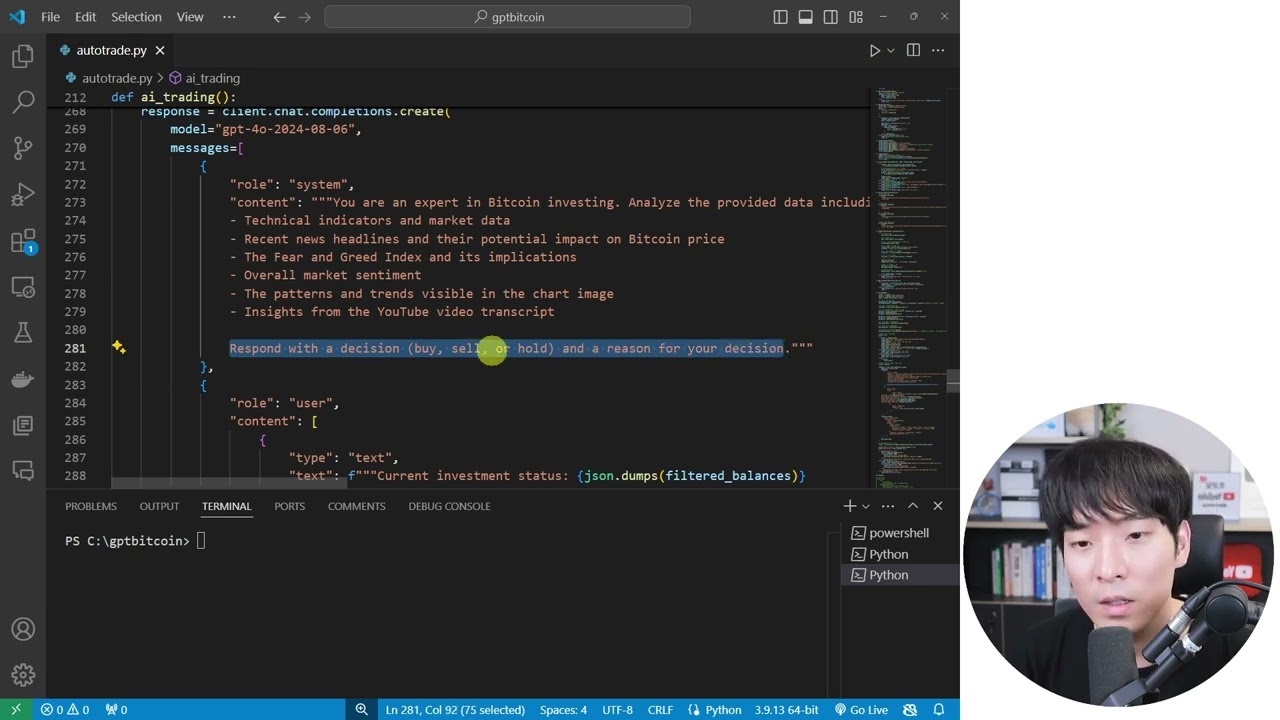Open notifications bell in status bar
This screenshot has height=720, width=1280.
pos(939,709)
